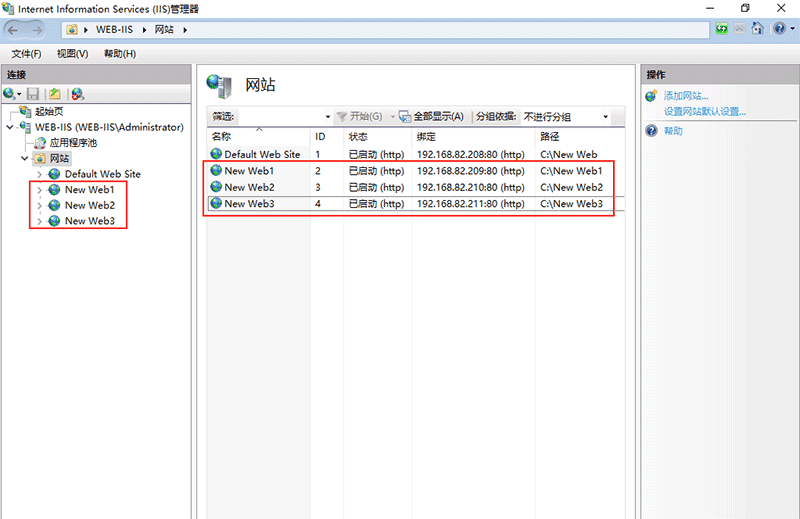Collapse the WEB-IIS server node

[10, 127]
